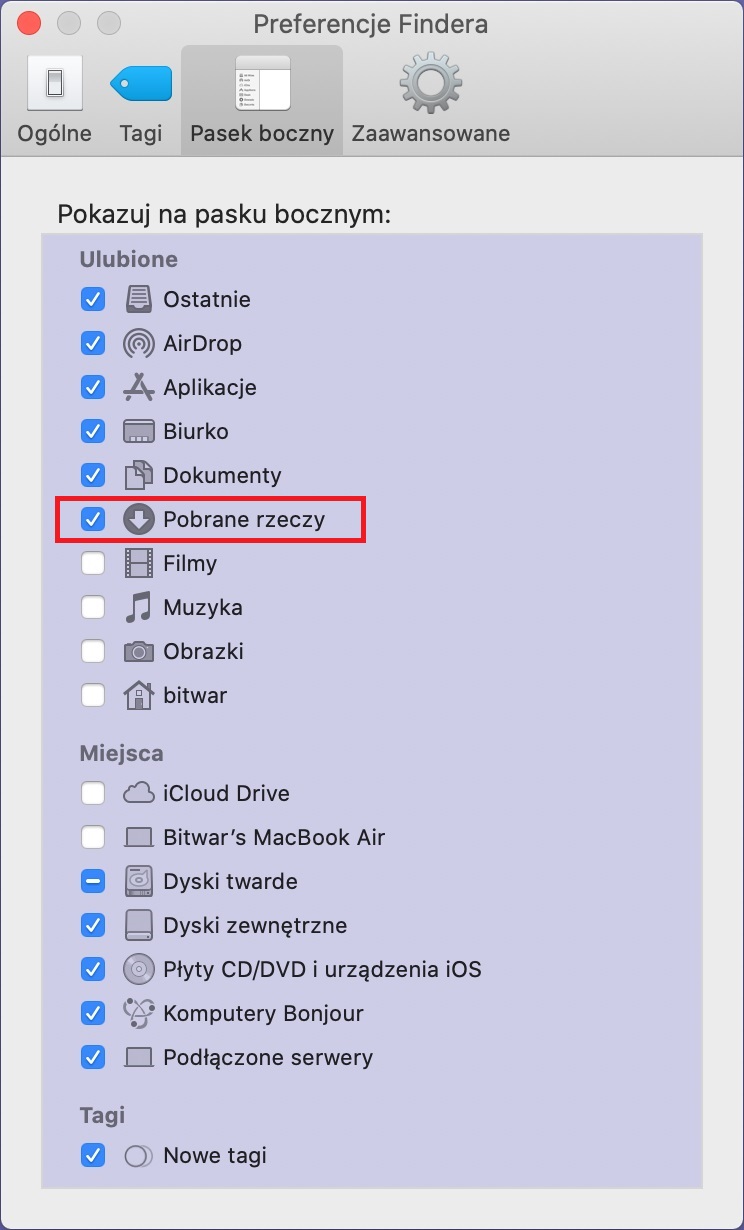
Task: Open the Zaawansowane tab
Action: [430, 100]
